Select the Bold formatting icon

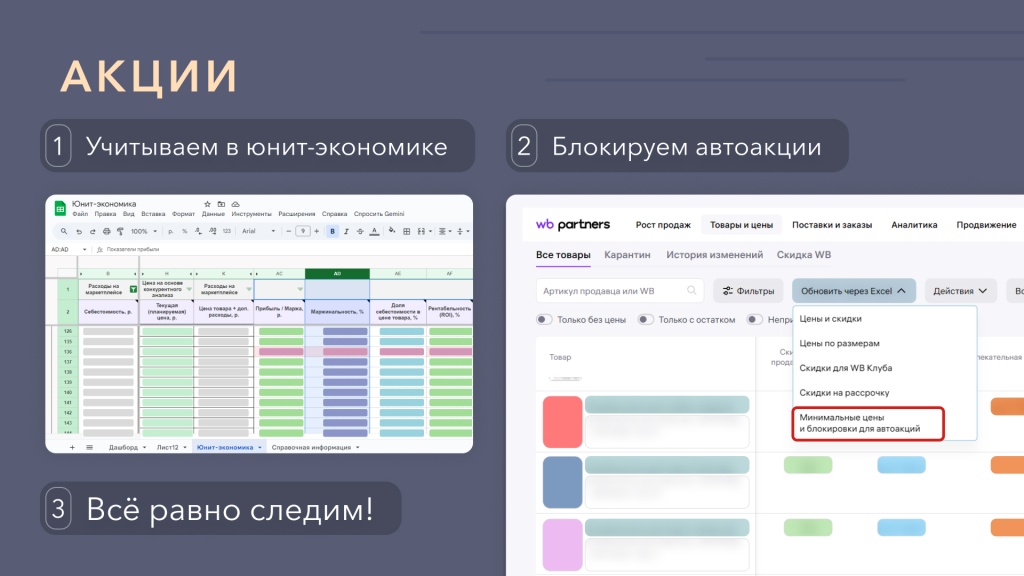[x=333, y=232]
